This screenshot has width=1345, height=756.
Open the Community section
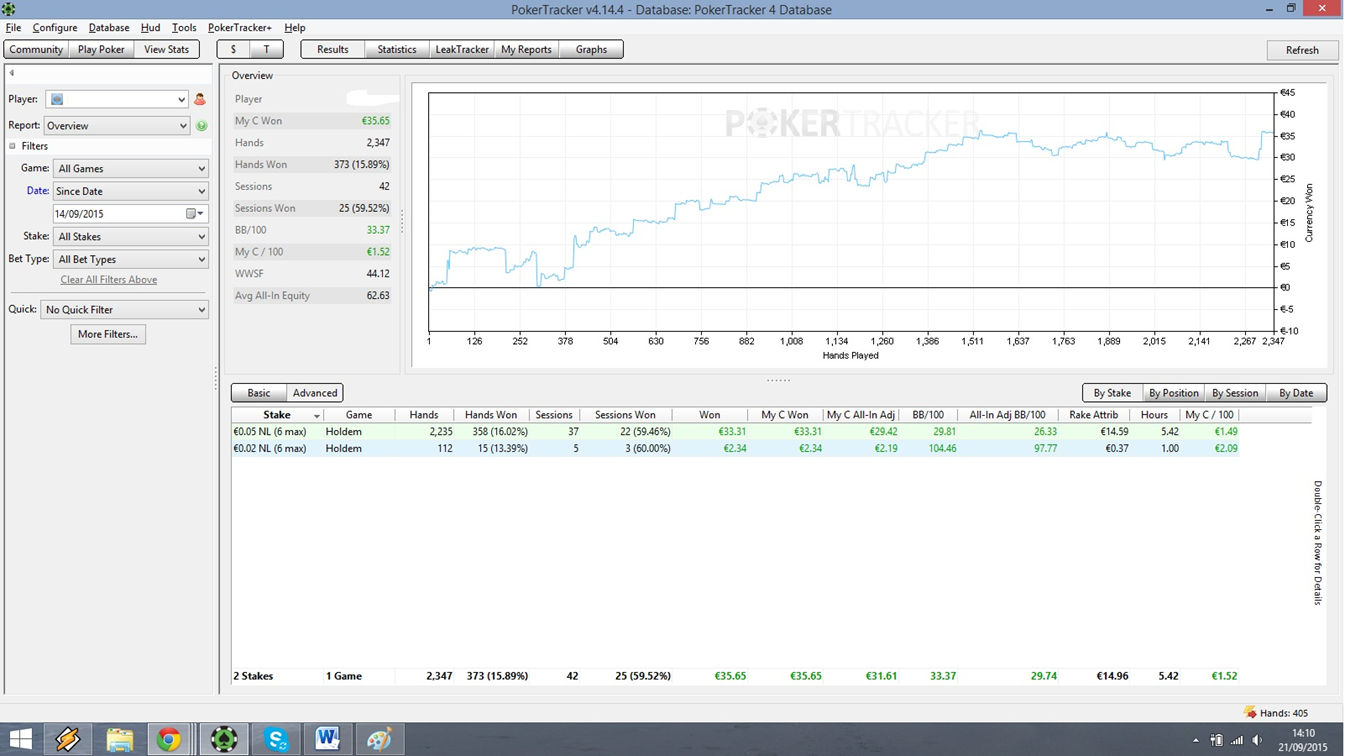click(36, 49)
